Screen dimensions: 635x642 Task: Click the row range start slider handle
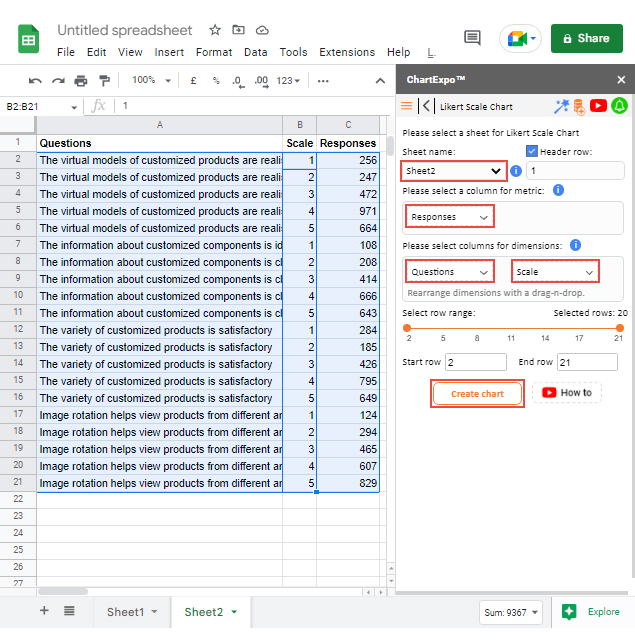tap(407, 328)
